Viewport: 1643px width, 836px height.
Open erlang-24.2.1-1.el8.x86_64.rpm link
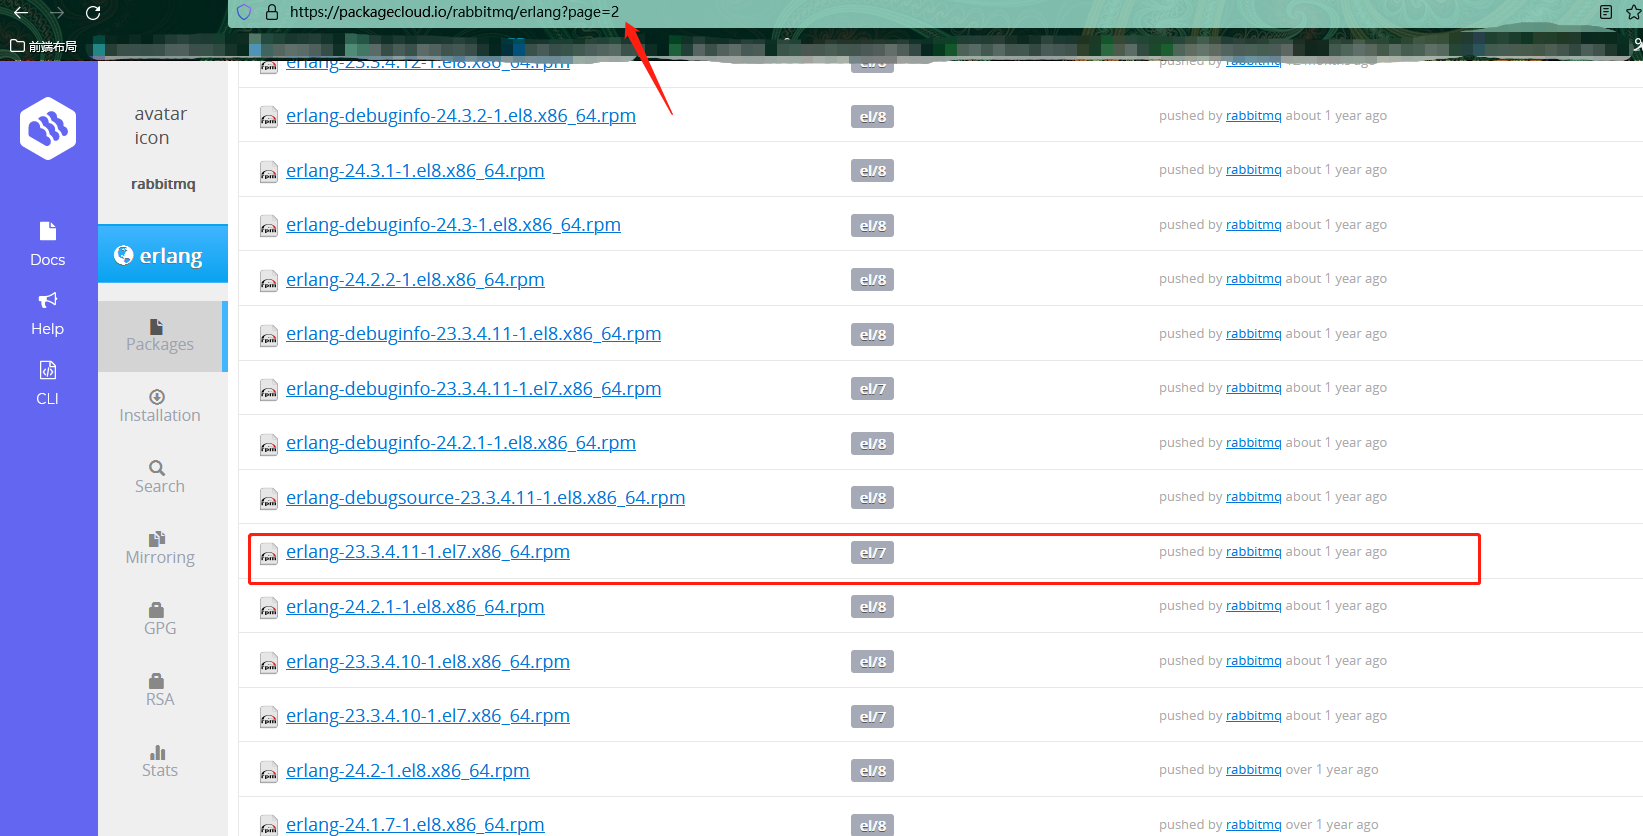pyautogui.click(x=415, y=606)
